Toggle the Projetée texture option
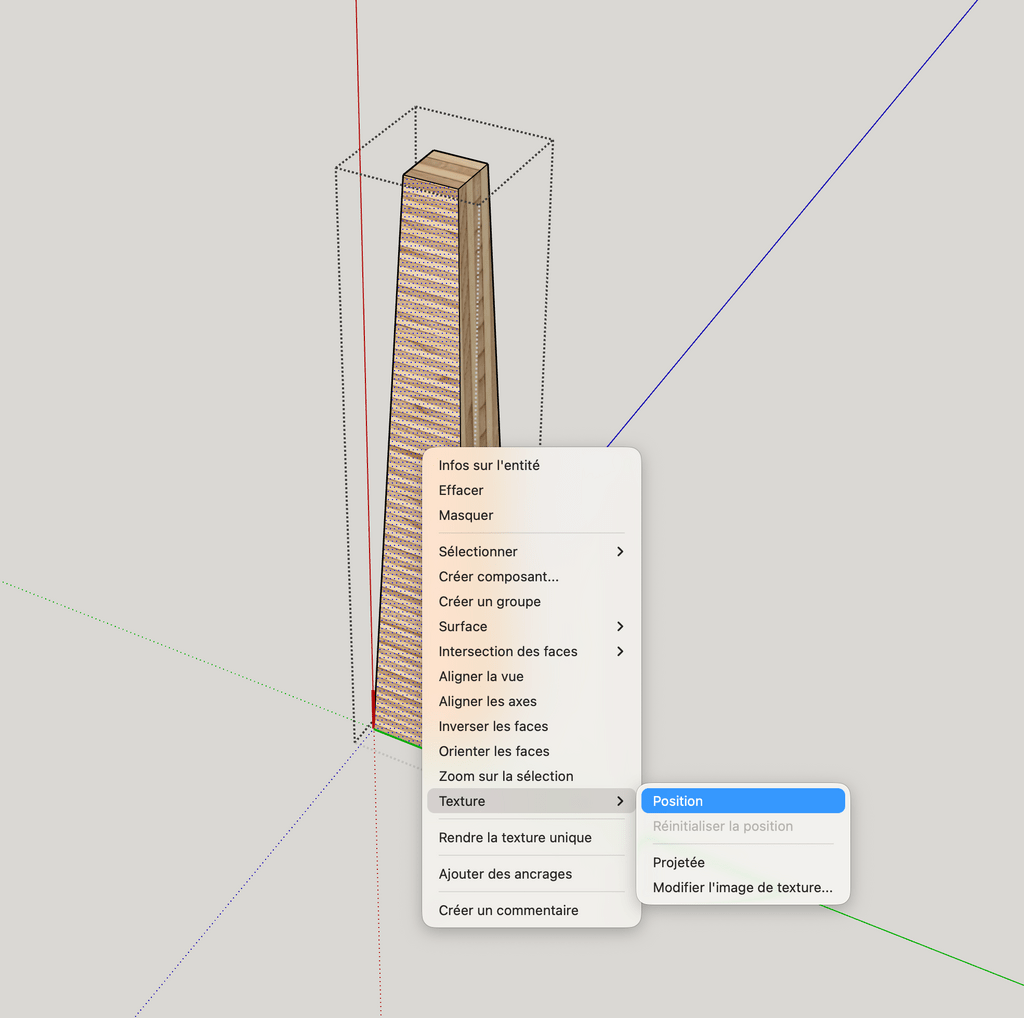 coord(678,862)
